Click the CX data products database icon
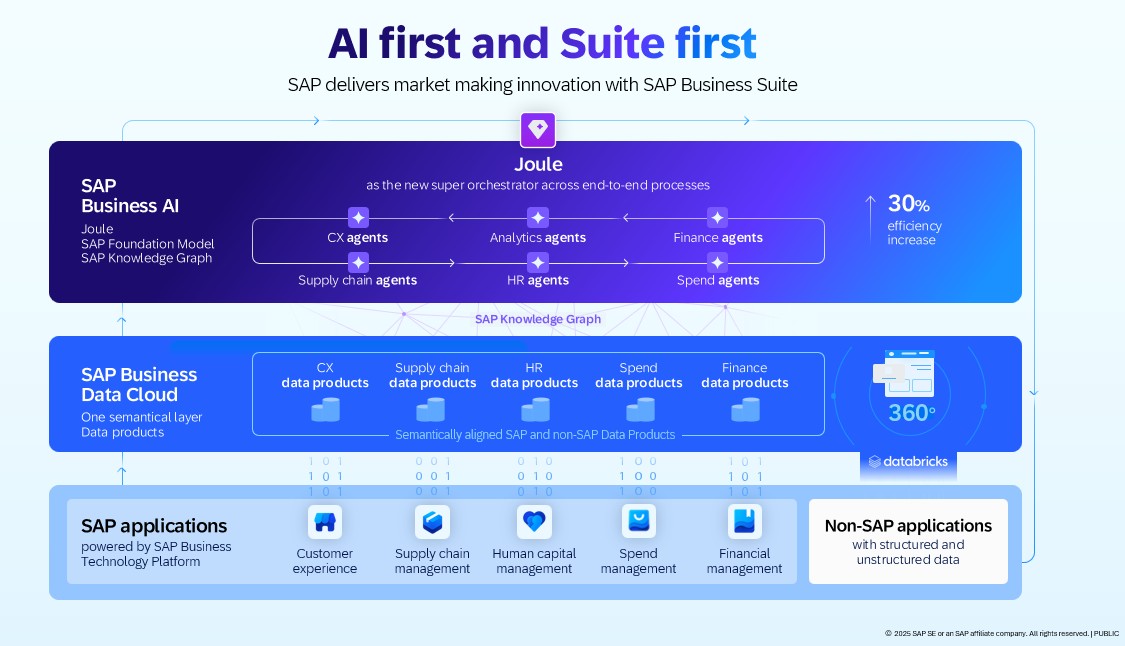 pyautogui.click(x=325, y=409)
